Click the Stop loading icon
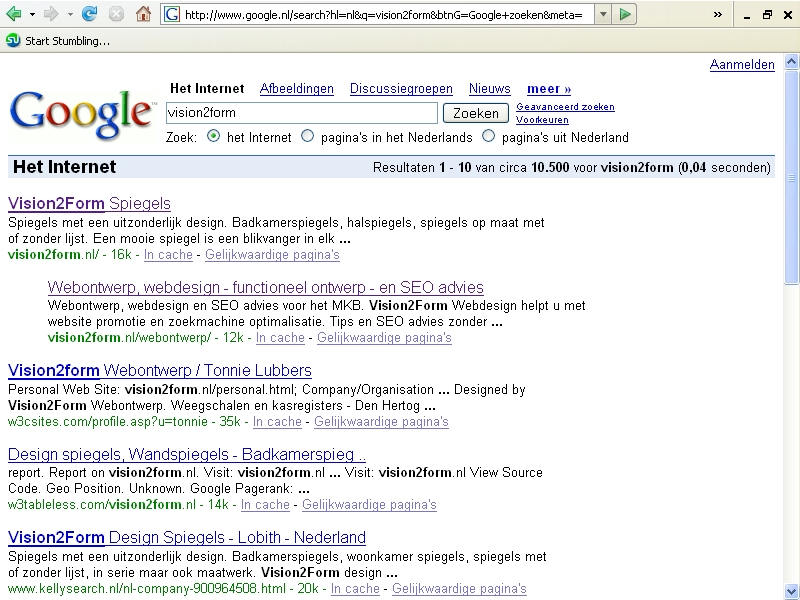The width and height of the screenshot is (800, 600). point(116,14)
